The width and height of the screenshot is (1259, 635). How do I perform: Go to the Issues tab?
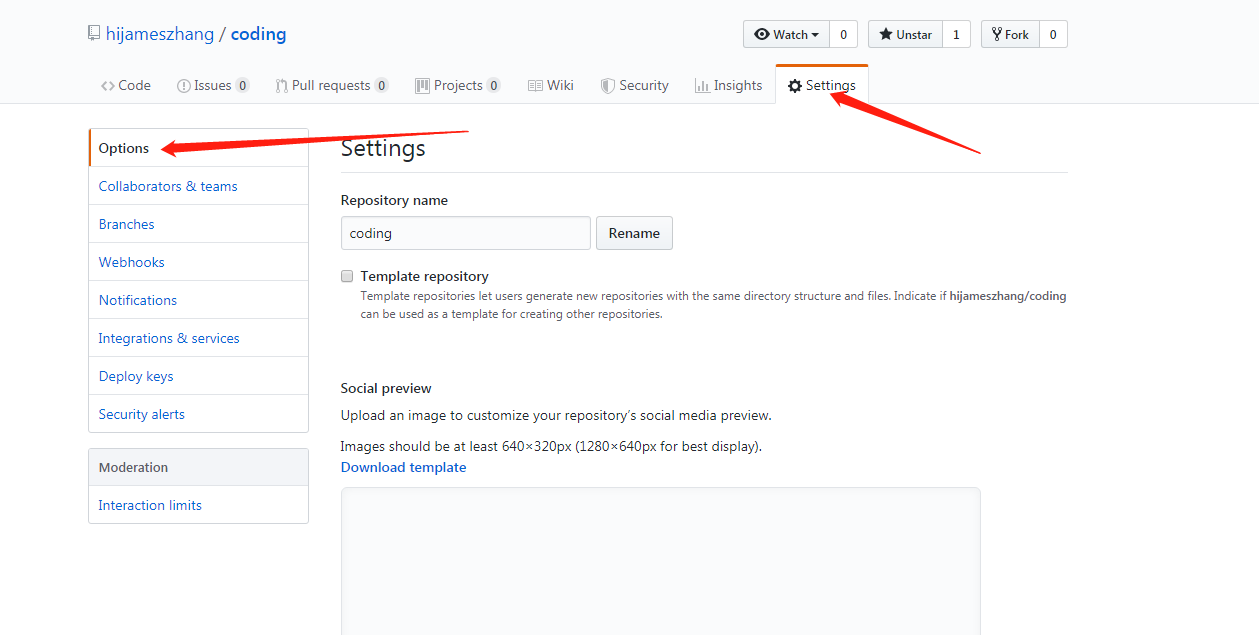213,86
